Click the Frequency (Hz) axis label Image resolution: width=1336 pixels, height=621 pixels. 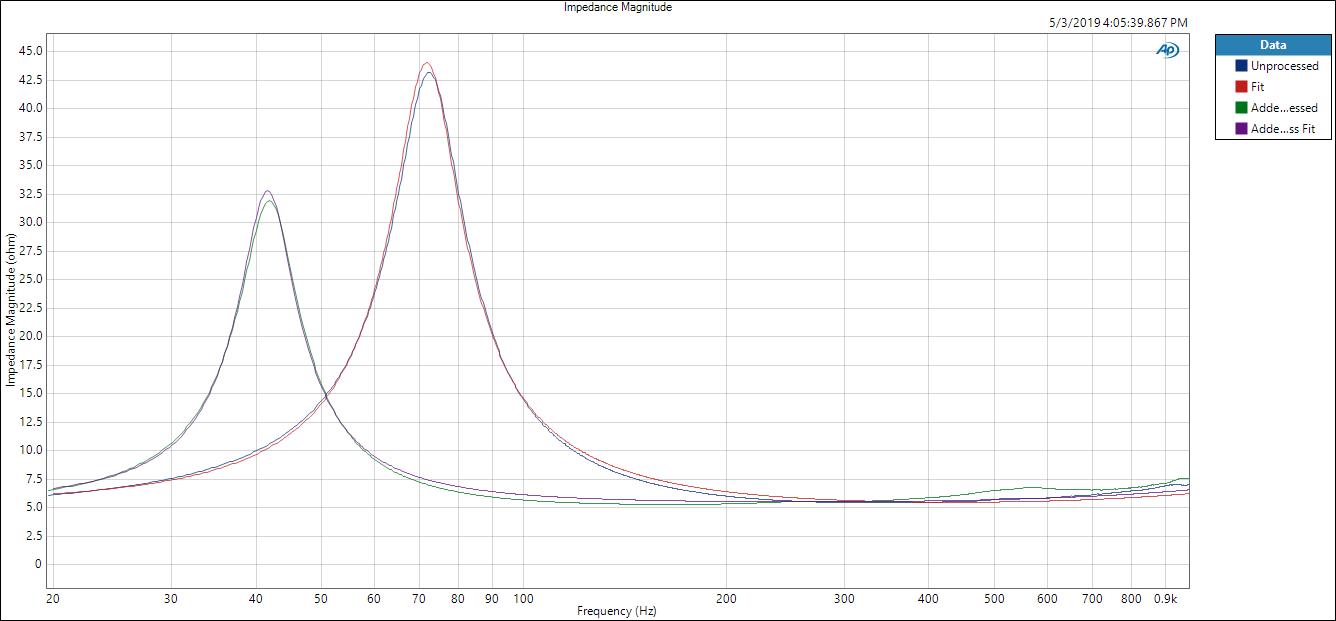[x=617, y=611]
